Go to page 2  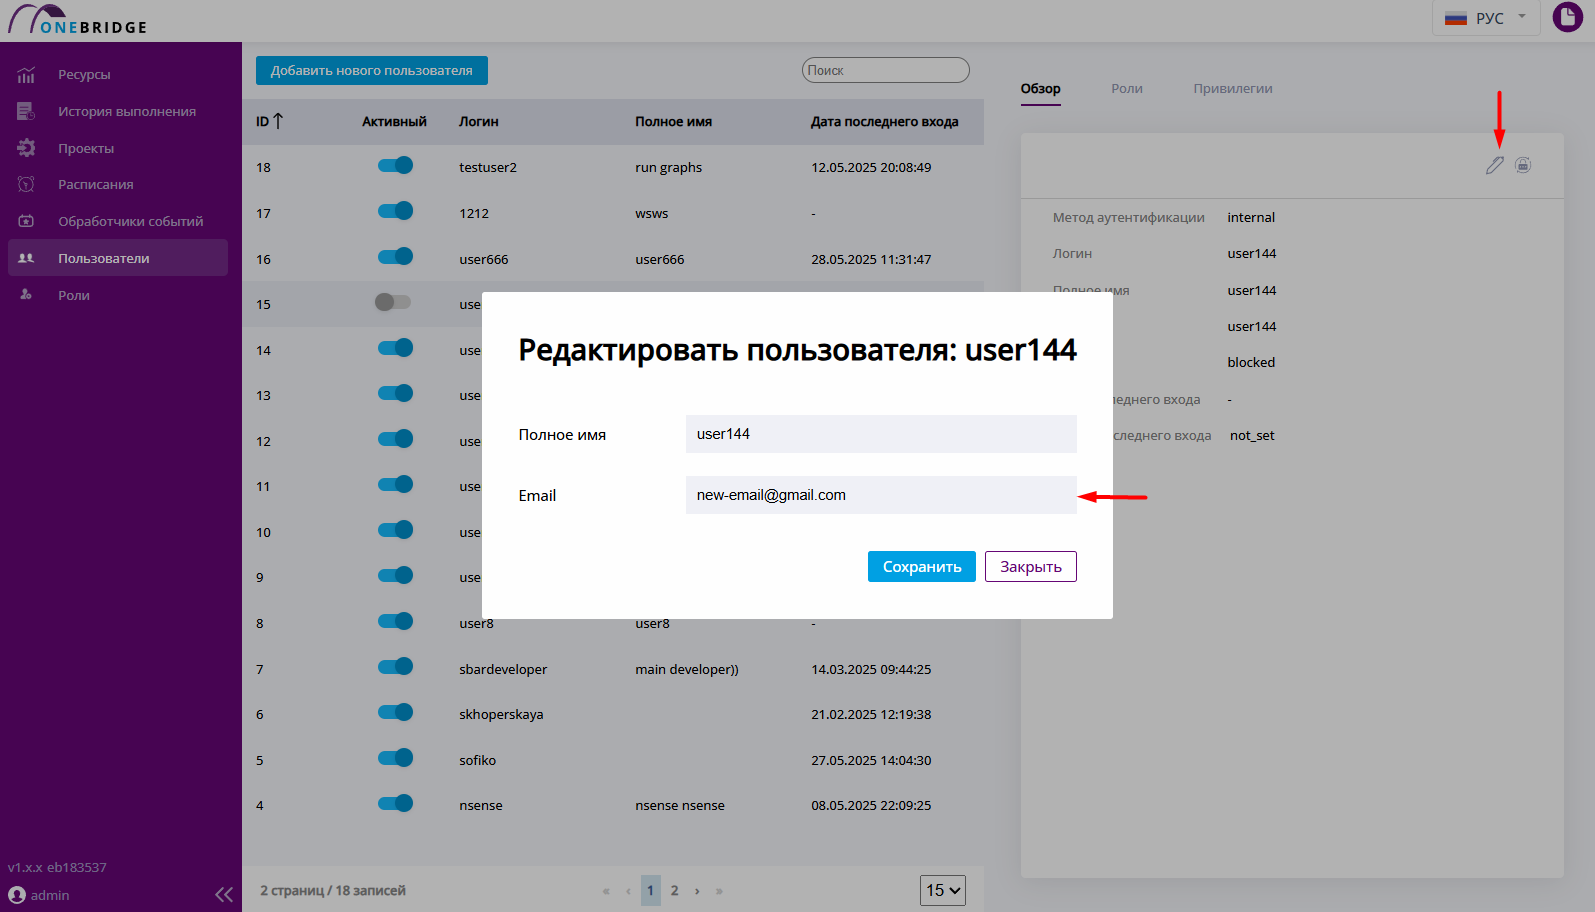click(x=675, y=891)
